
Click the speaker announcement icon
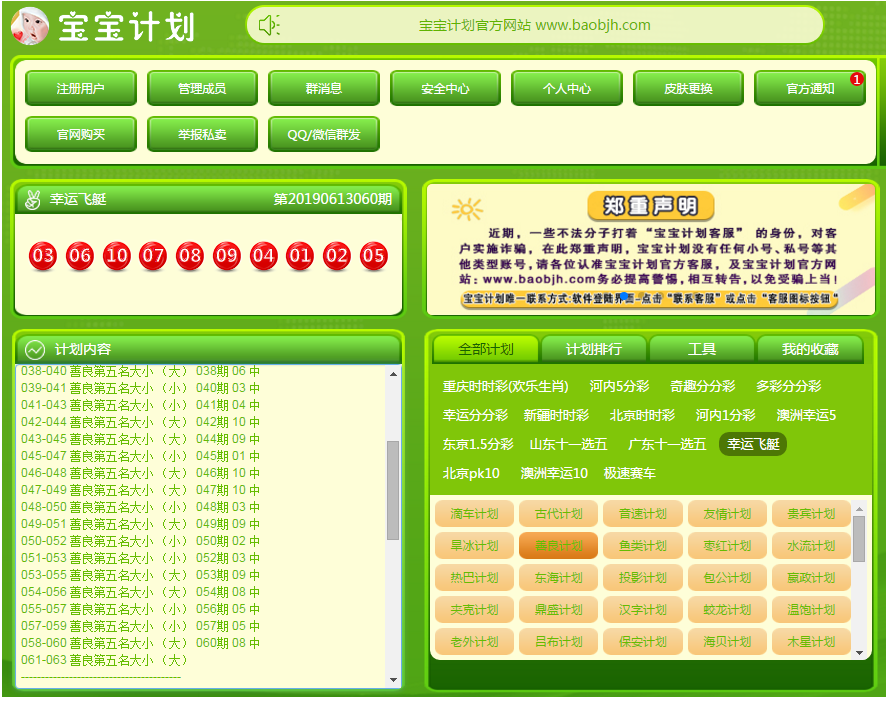coord(269,26)
